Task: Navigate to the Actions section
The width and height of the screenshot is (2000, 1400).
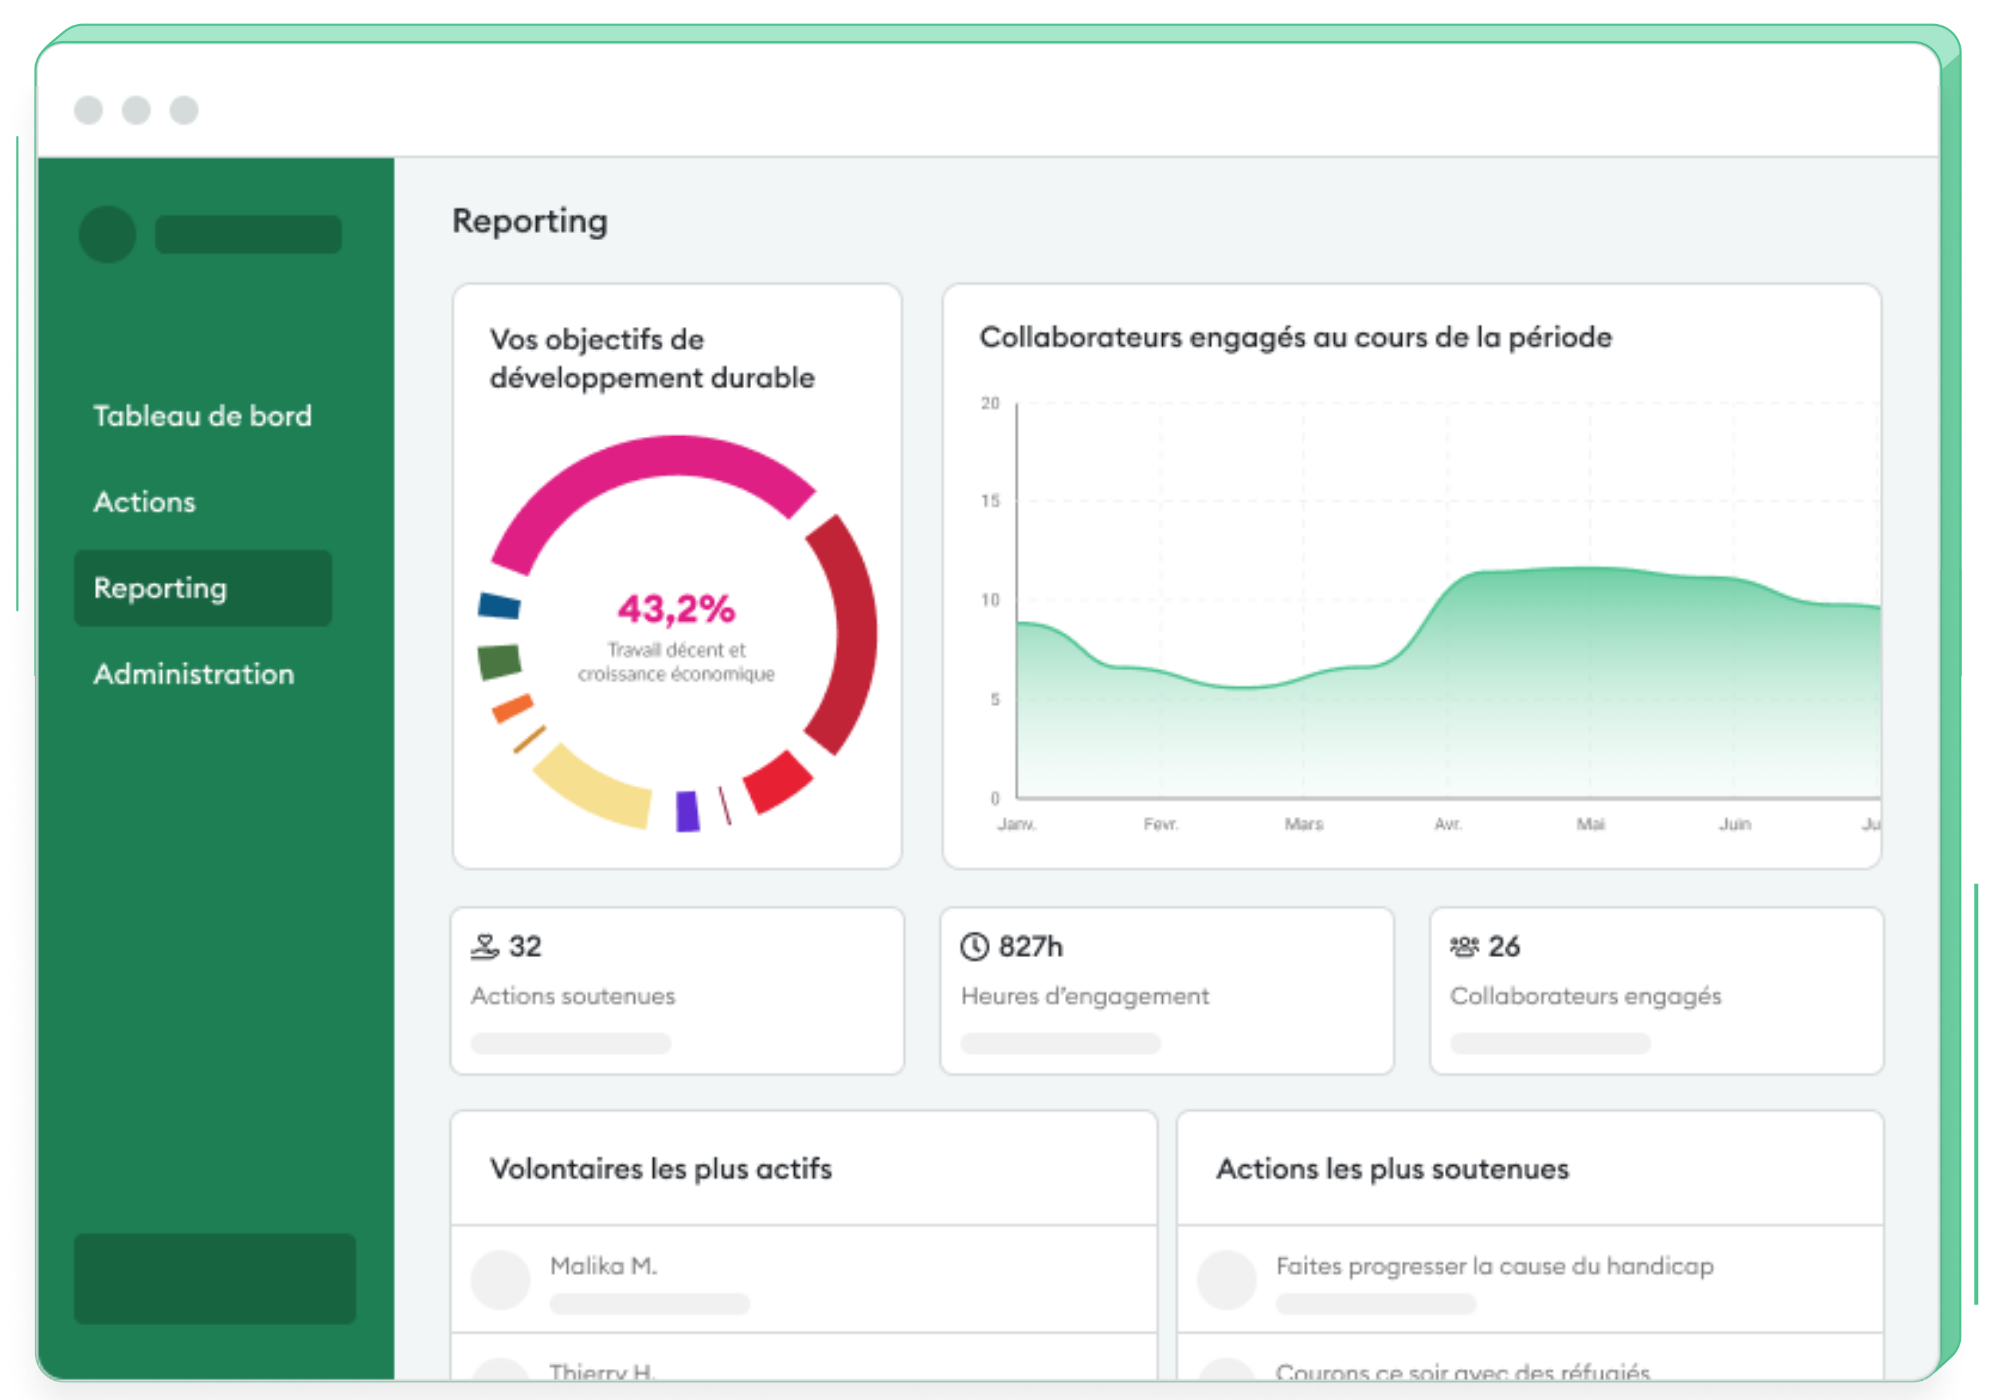Action: 143,502
